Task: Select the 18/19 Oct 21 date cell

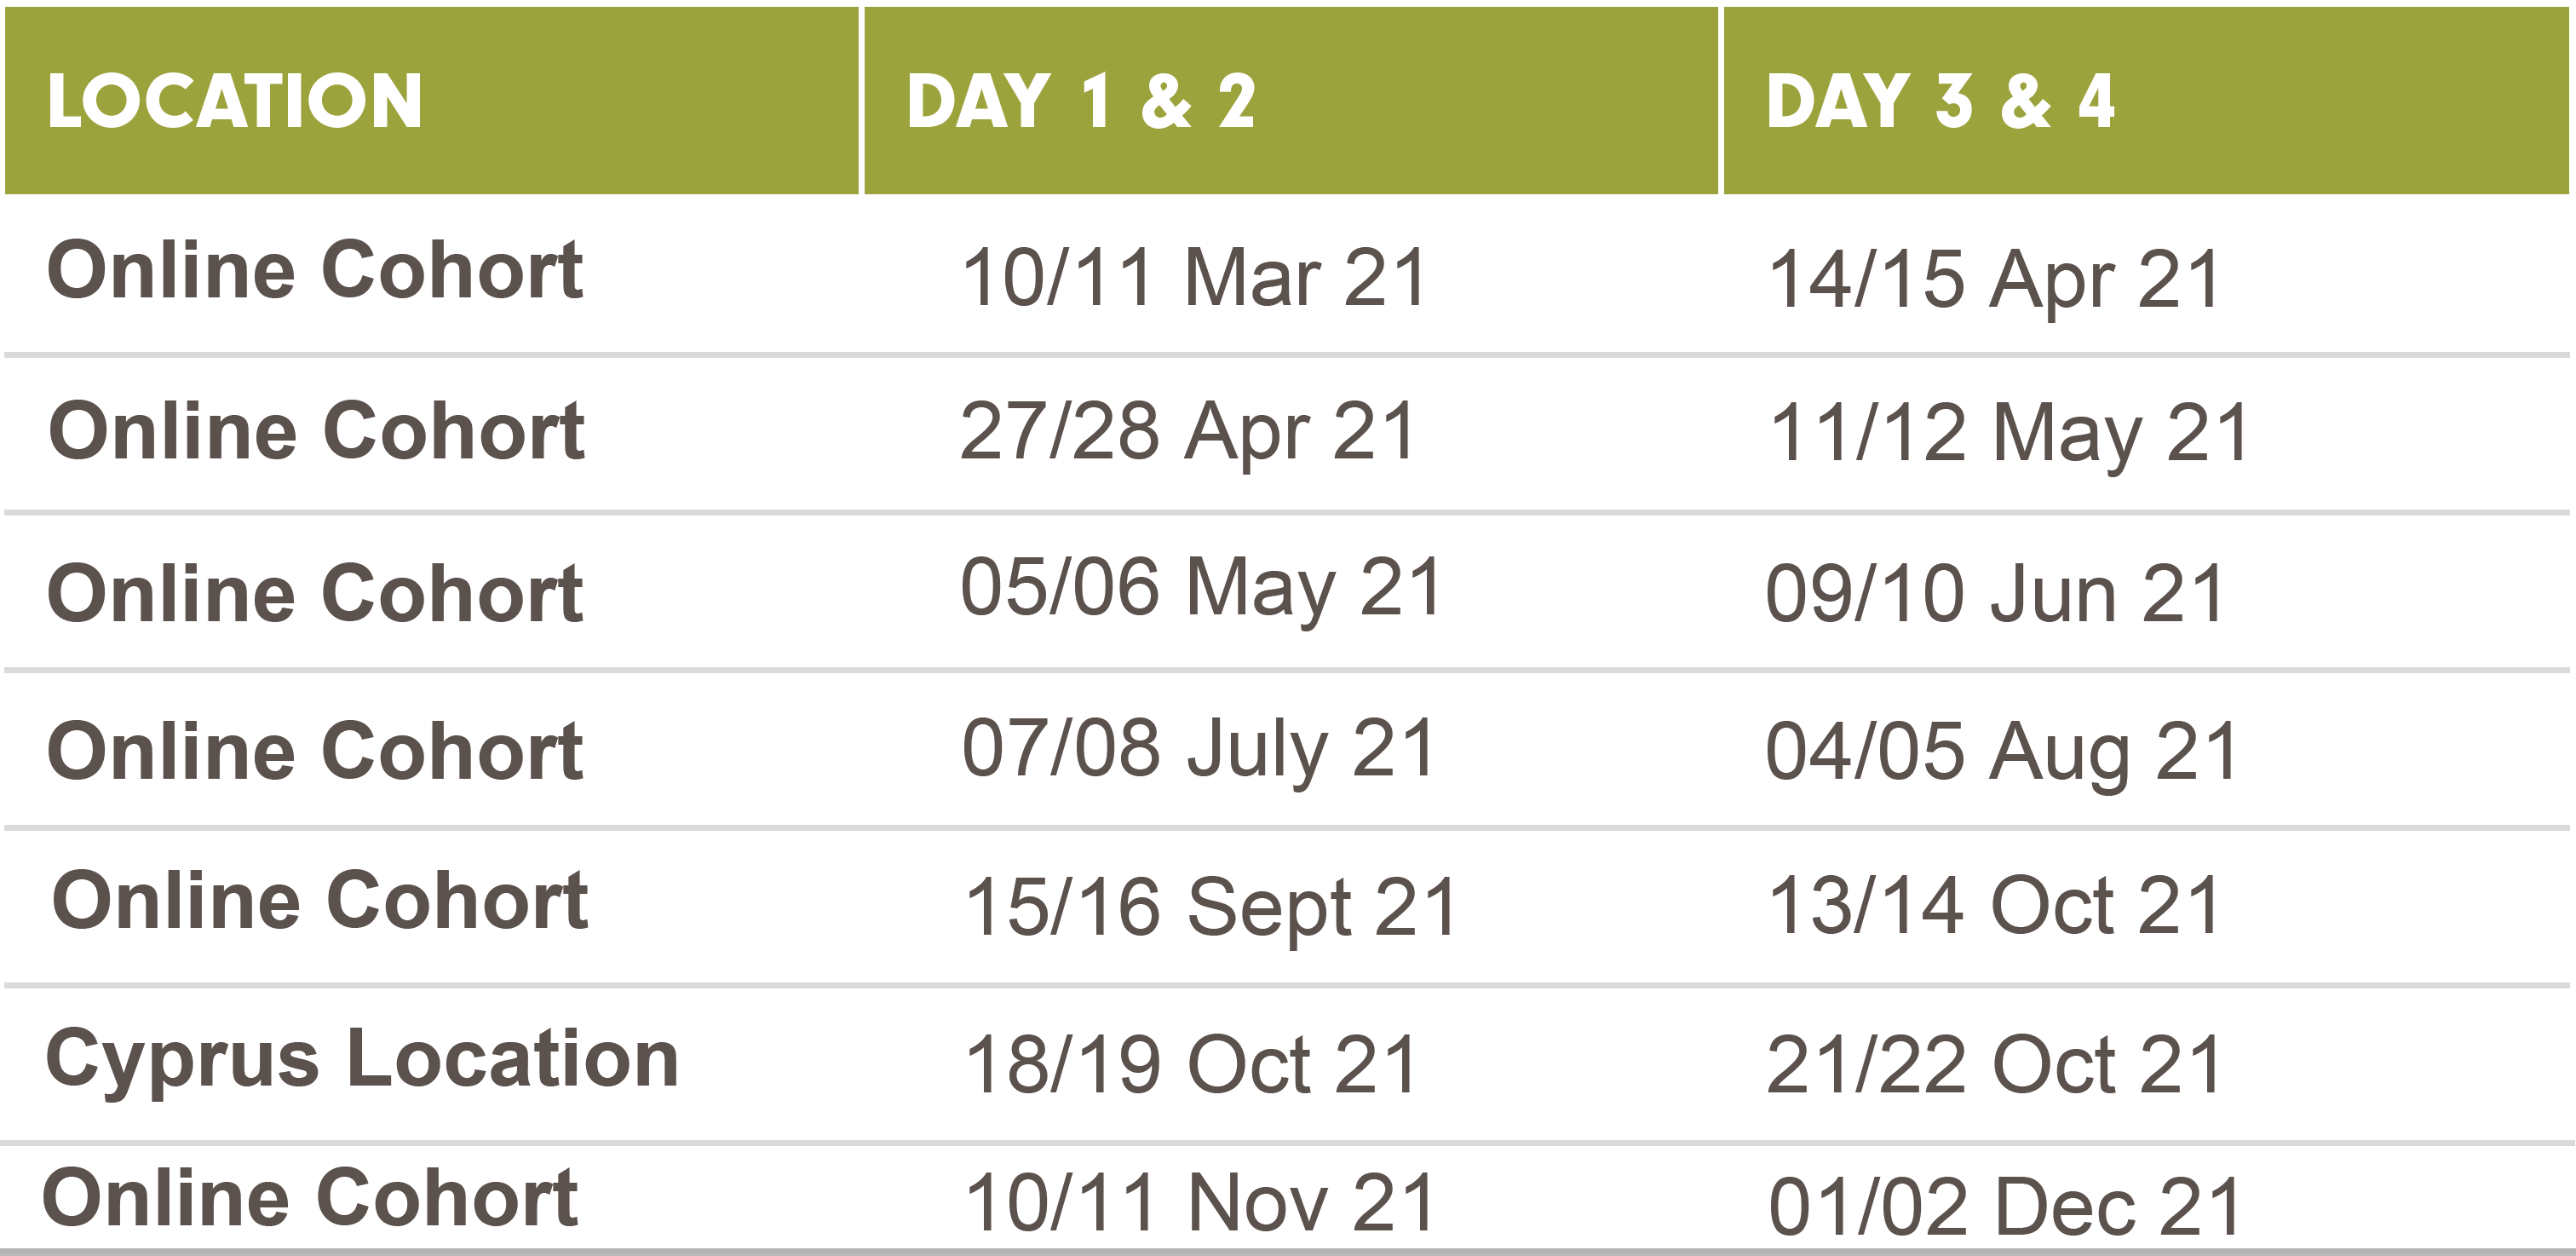Action: (x=1191, y=1065)
